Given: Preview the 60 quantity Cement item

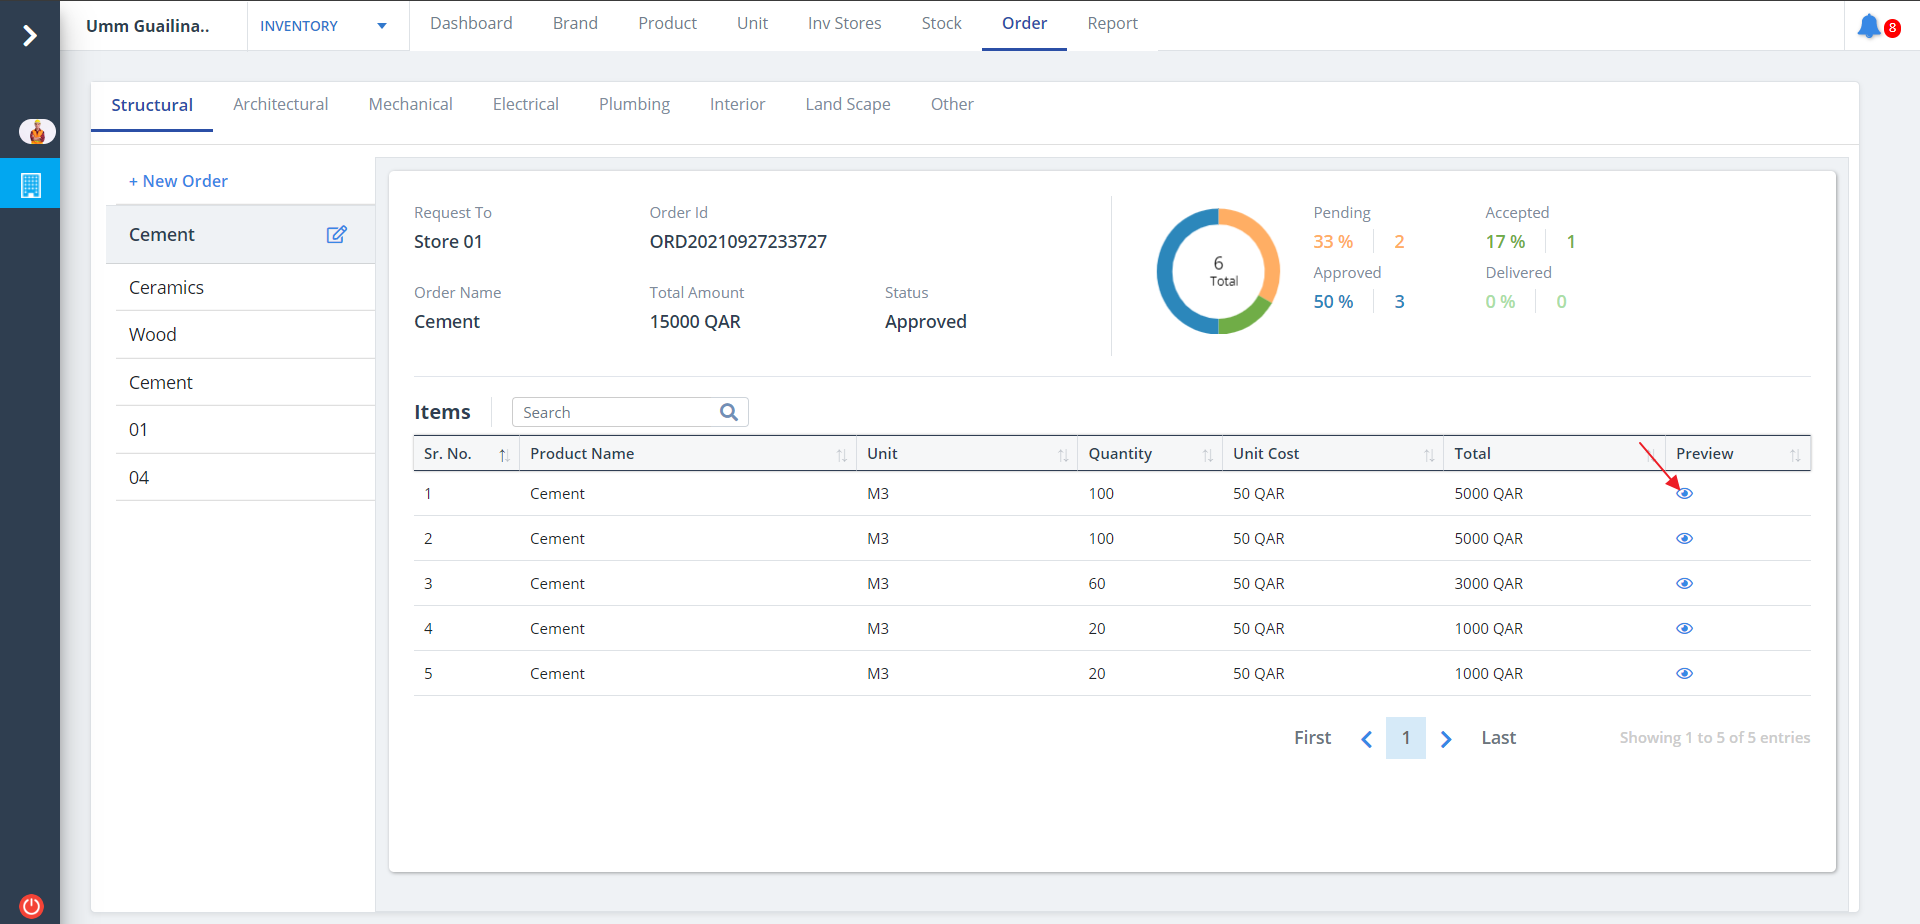Looking at the screenshot, I should (x=1684, y=583).
